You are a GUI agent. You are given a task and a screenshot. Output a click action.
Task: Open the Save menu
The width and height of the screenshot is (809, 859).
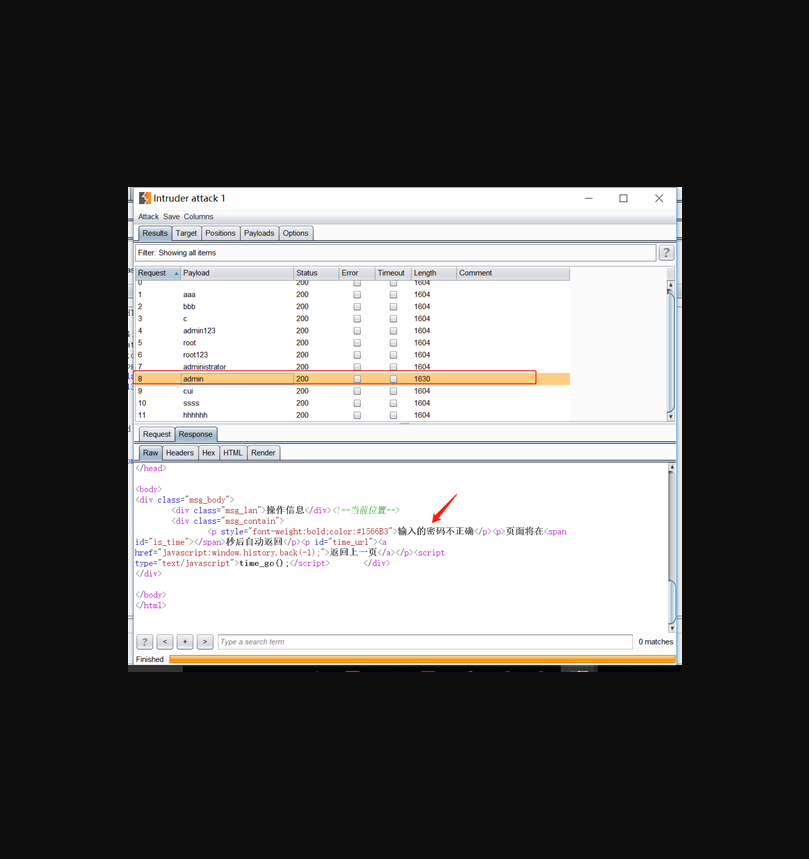point(171,217)
